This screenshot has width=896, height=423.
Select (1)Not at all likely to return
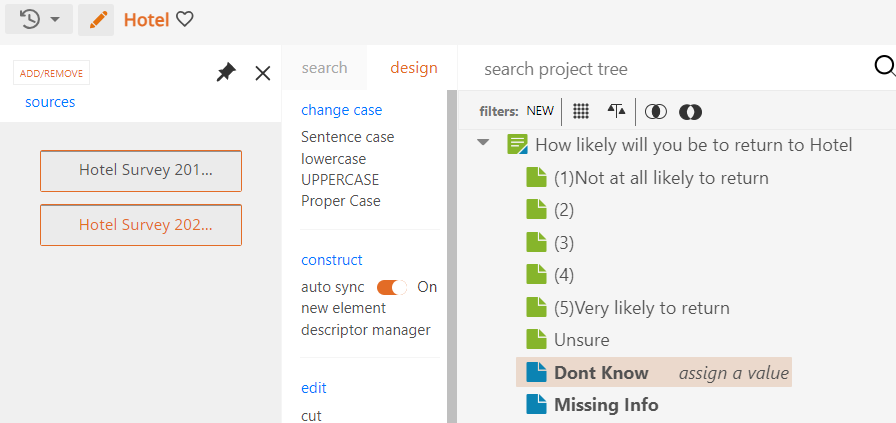click(x=661, y=178)
